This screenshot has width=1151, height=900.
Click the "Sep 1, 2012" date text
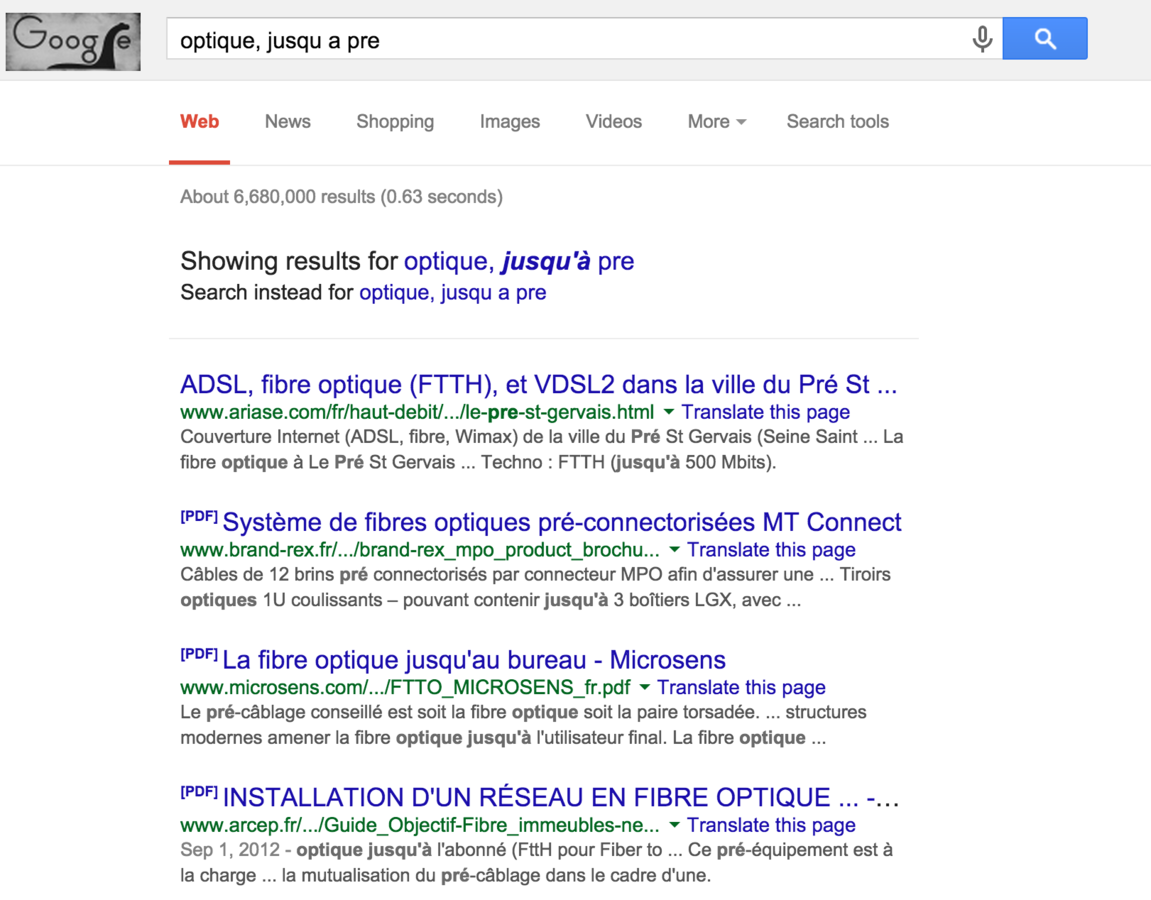click(230, 849)
